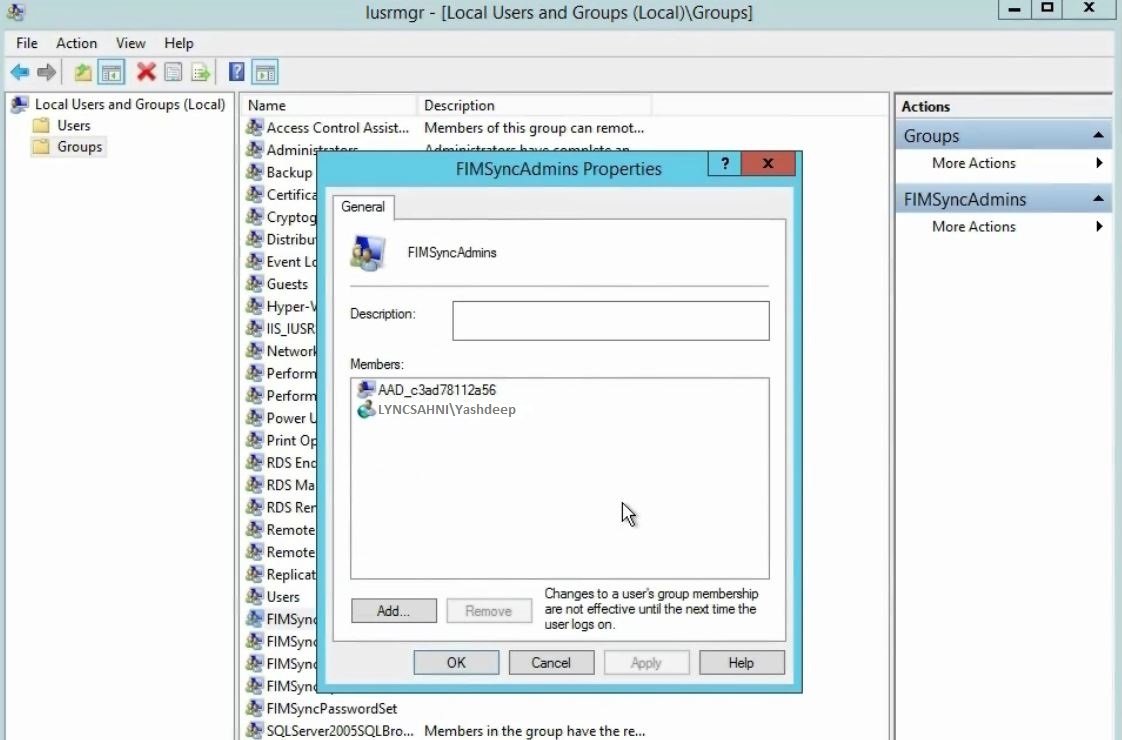Image resolution: width=1122 pixels, height=740 pixels.
Task: Click the group icon beside IIS_IUSR
Action: [x=254, y=328]
